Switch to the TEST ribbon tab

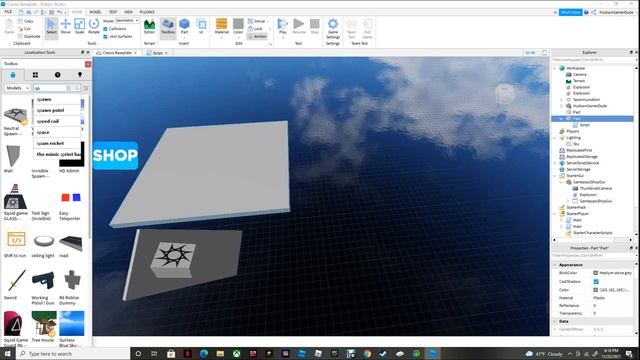tap(113, 12)
